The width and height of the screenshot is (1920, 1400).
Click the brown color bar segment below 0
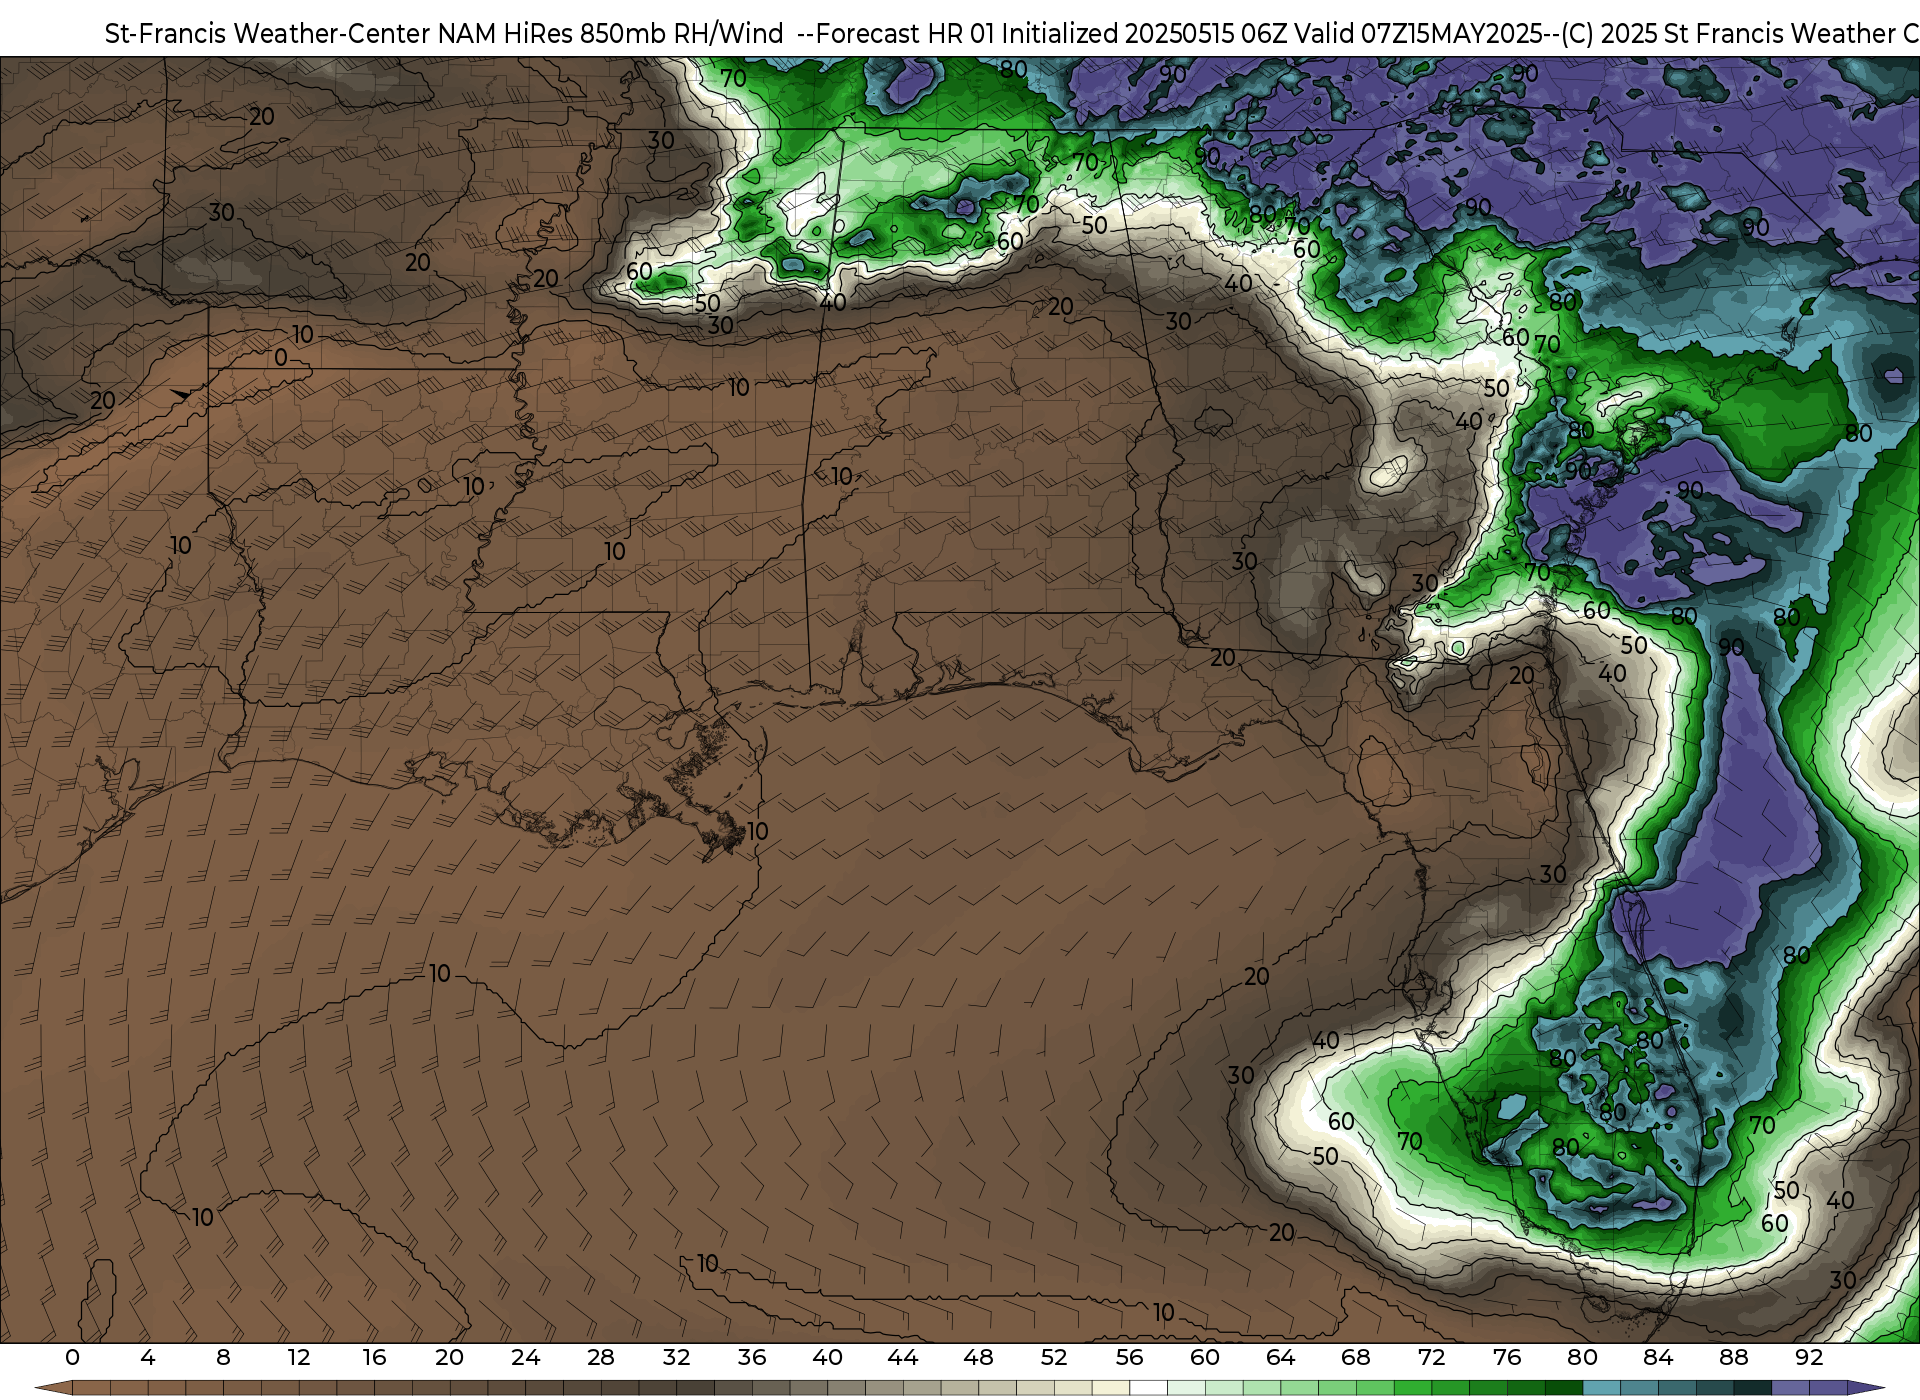[91, 1388]
